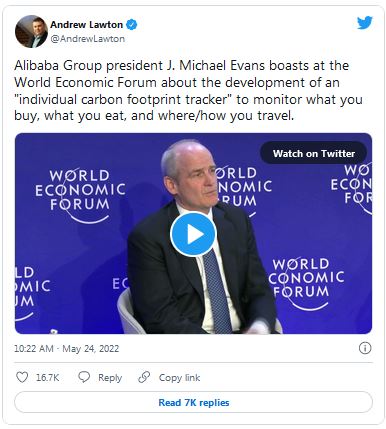
Task: Open the 10:22 AM May 24 timestamp
Action: point(67,349)
